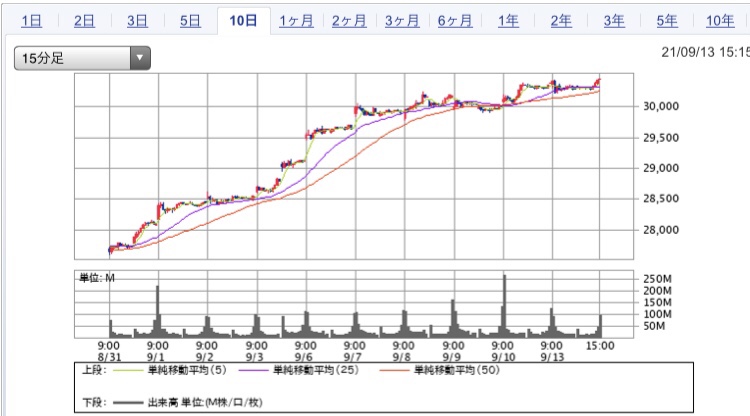Click the 28,000 price axis label
Image resolution: width=750 pixels, height=416 pixels.
point(661,230)
